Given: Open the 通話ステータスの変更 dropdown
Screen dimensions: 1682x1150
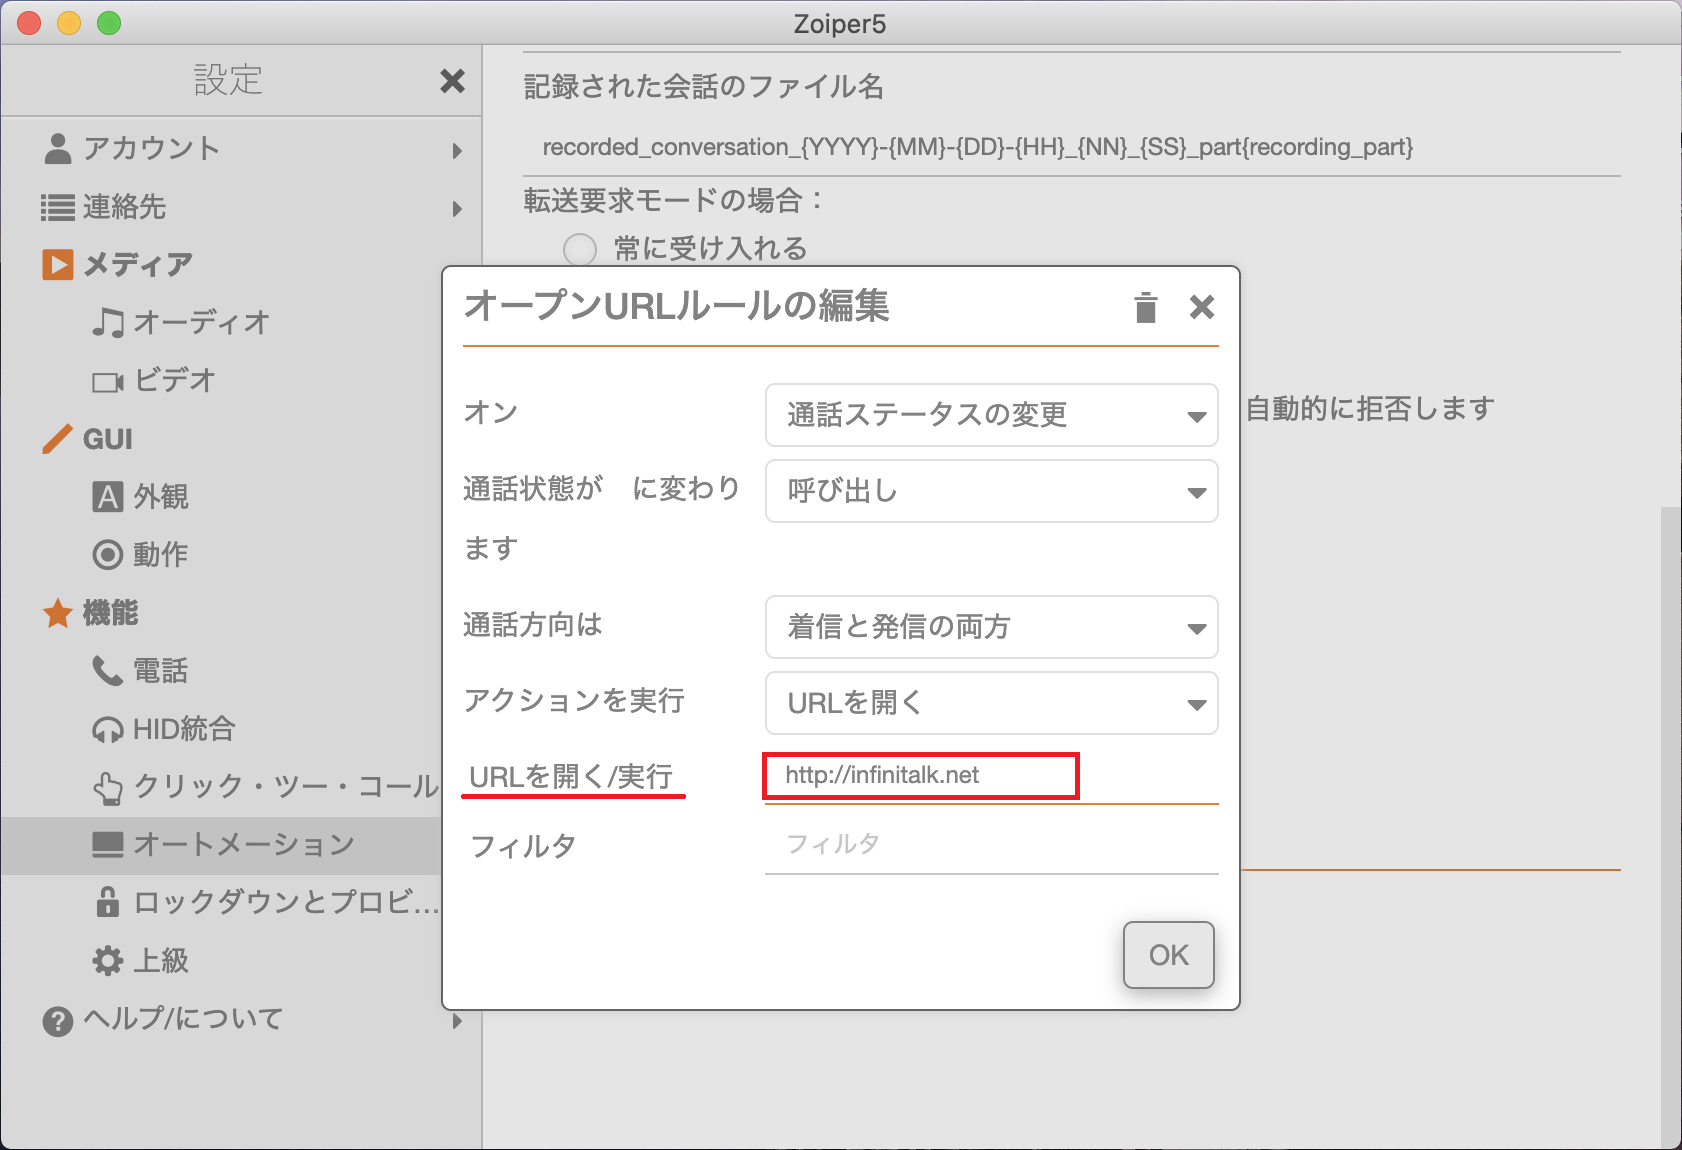Looking at the screenshot, I should [991, 415].
